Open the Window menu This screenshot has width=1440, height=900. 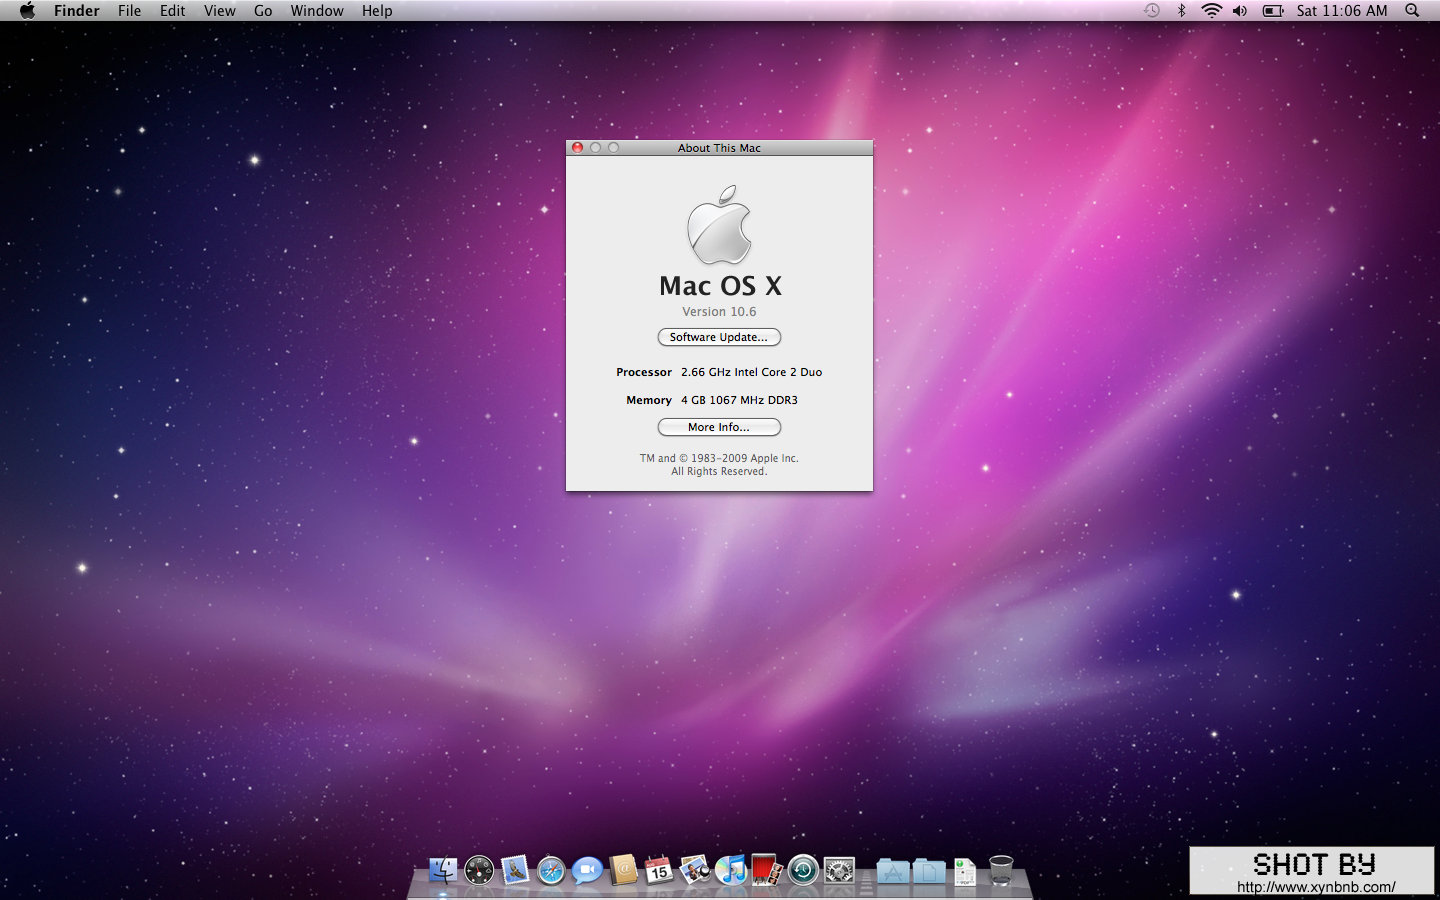pyautogui.click(x=317, y=11)
